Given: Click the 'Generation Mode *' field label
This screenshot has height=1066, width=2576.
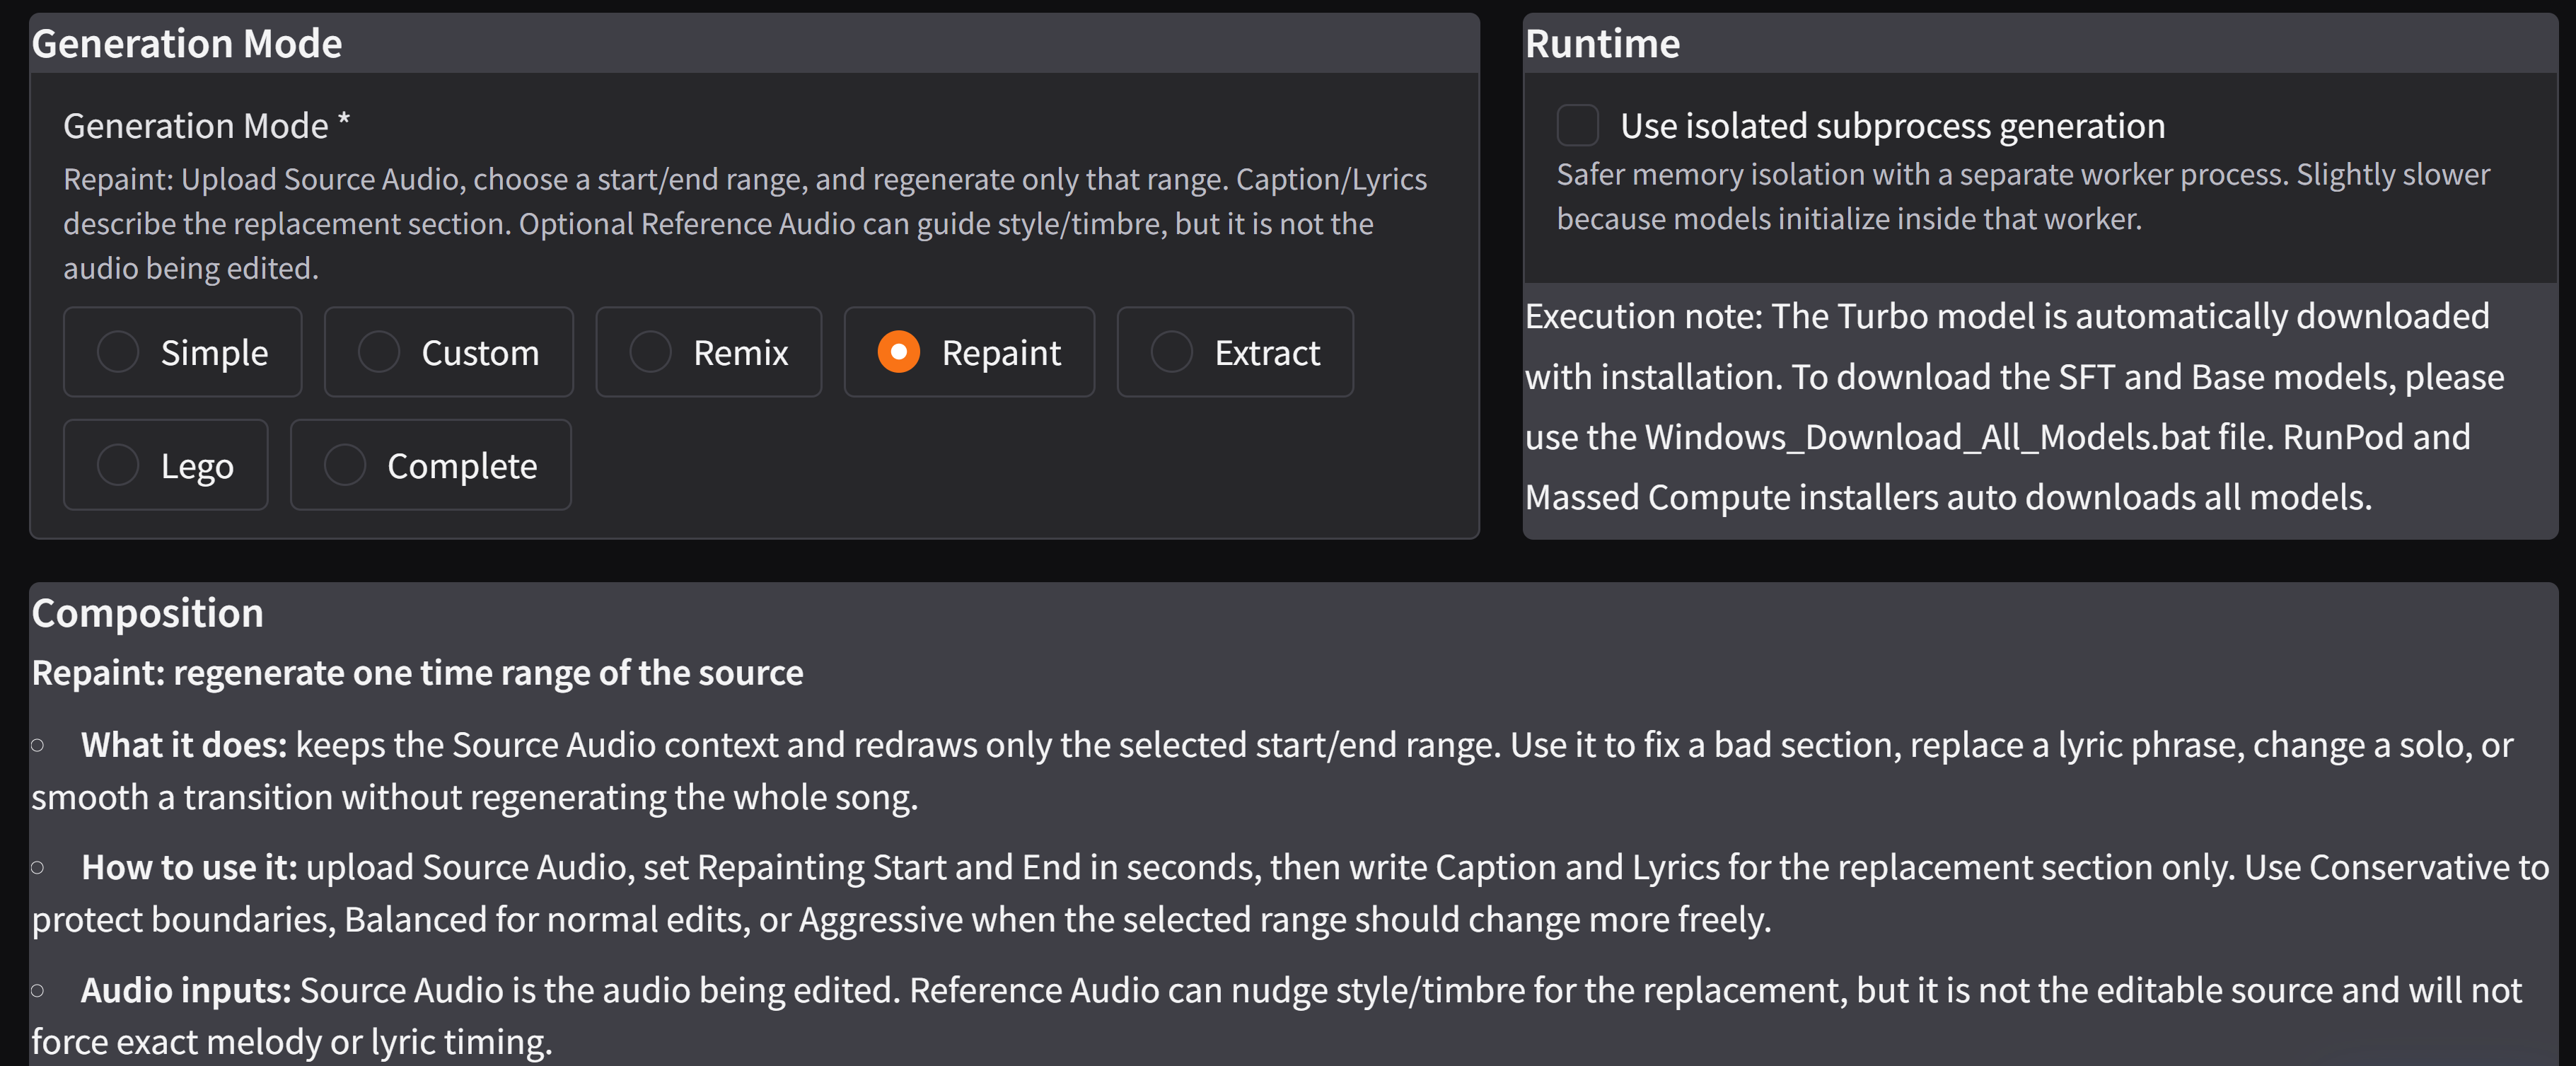Looking at the screenshot, I should click(207, 126).
